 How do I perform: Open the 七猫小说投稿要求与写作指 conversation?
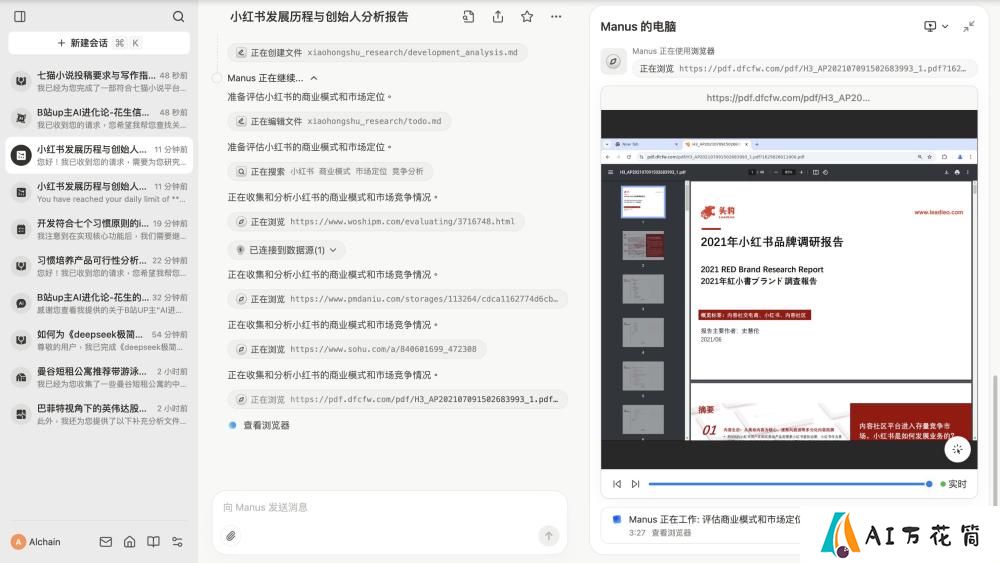[x=99, y=81]
